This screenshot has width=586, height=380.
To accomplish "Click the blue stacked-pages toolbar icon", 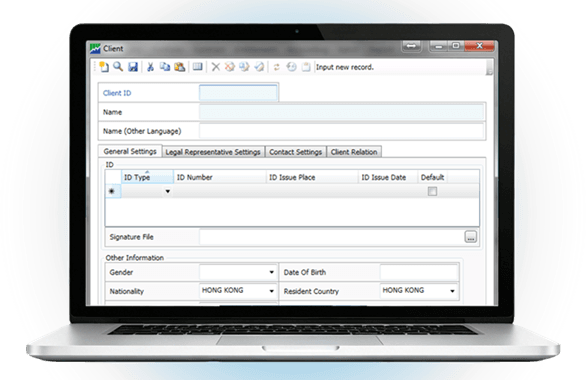I will (x=244, y=67).
